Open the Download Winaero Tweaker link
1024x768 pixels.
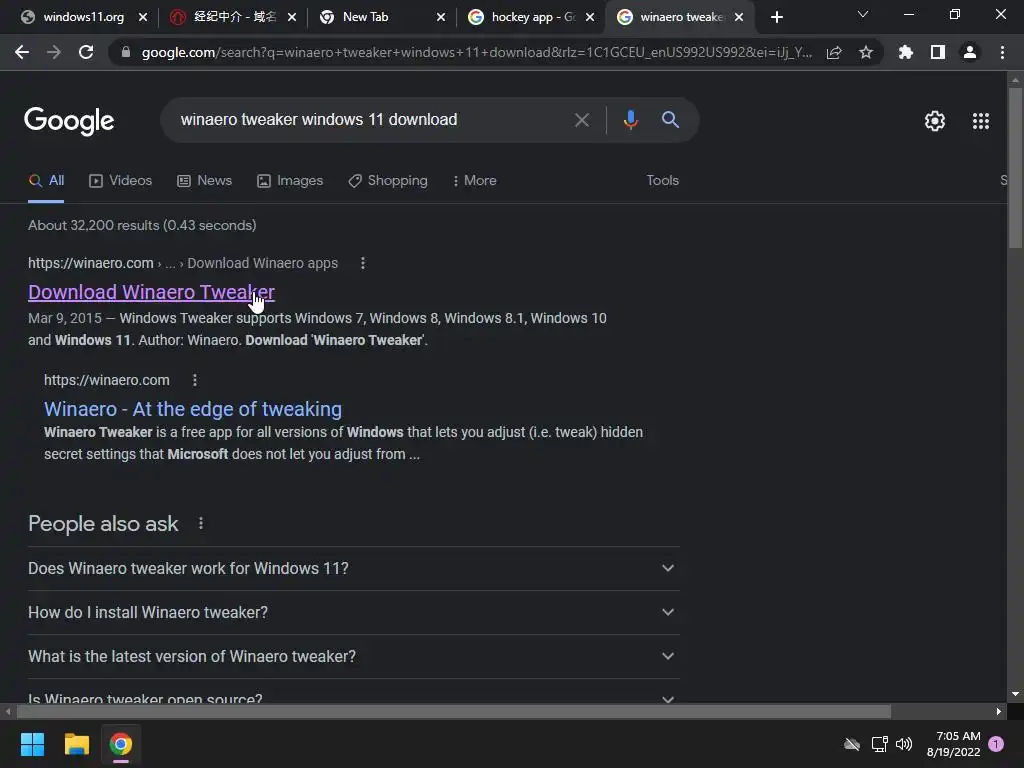click(x=151, y=292)
